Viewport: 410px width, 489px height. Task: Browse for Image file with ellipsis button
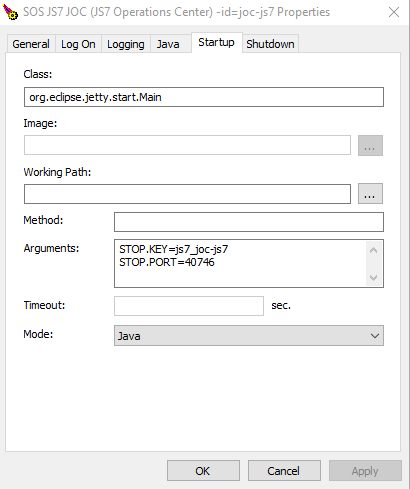(370, 145)
